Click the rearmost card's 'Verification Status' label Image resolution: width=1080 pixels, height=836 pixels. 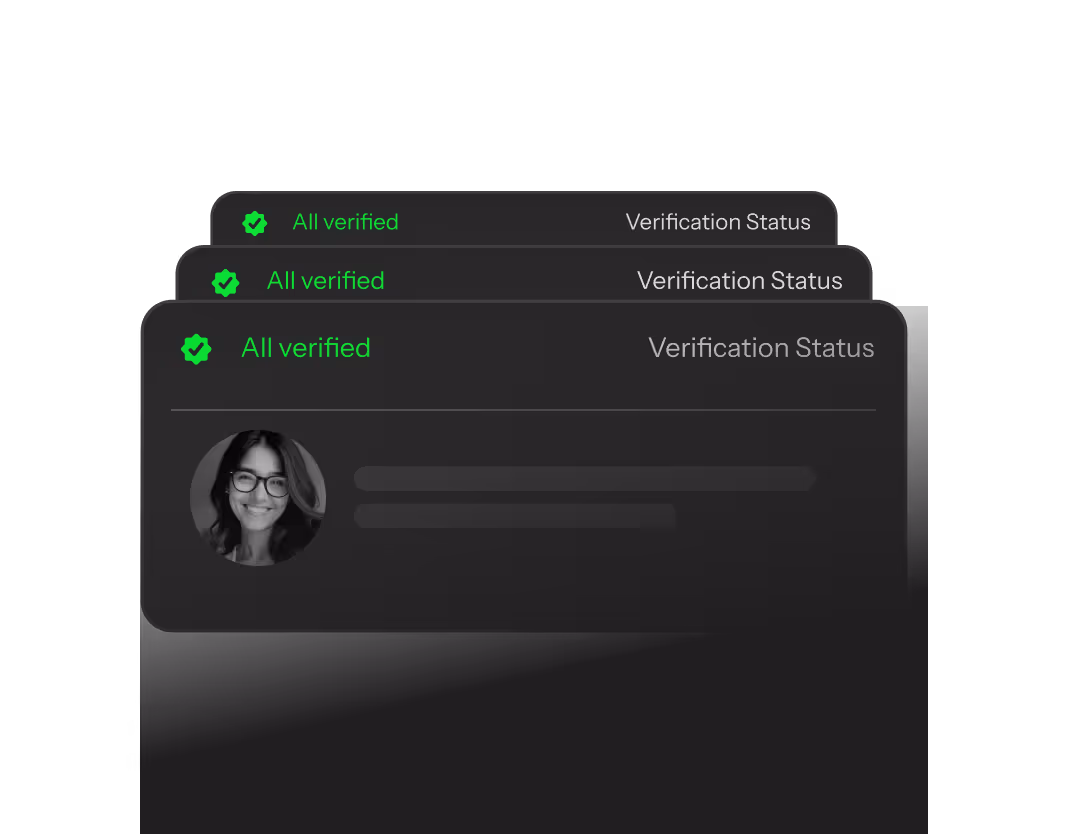718,222
